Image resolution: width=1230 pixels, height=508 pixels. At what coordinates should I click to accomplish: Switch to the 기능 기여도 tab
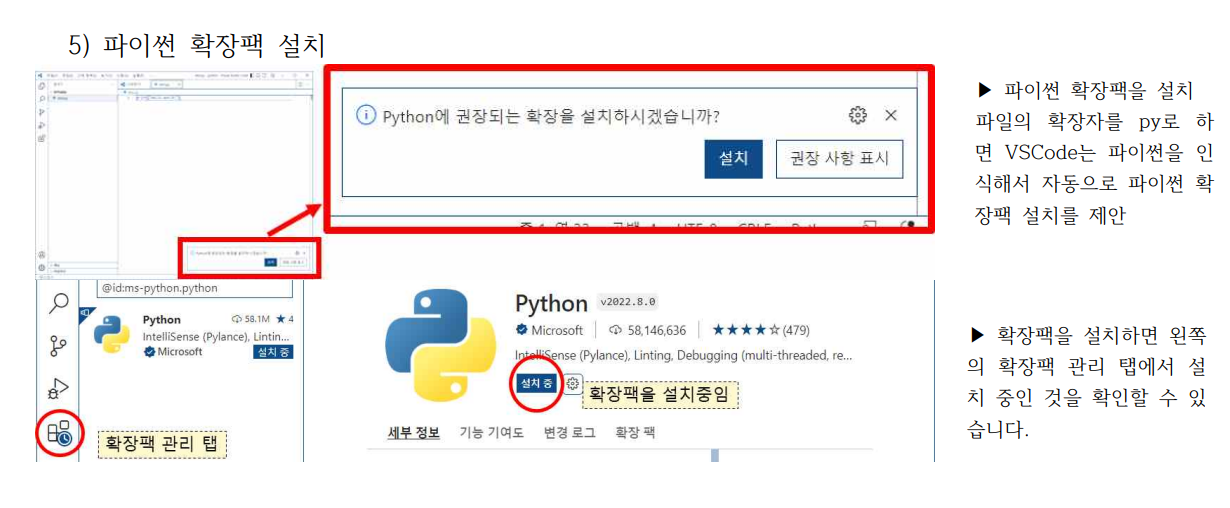491,433
